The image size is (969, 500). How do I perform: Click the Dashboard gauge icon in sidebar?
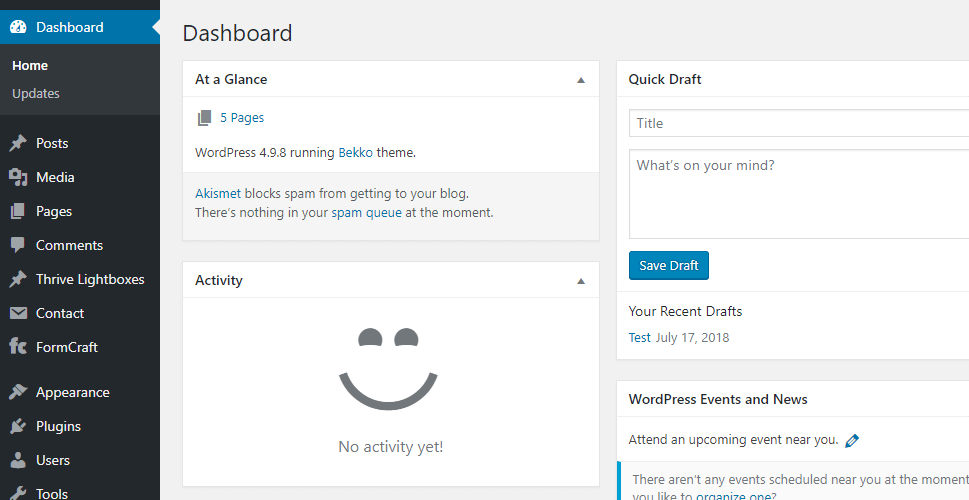click(19, 27)
